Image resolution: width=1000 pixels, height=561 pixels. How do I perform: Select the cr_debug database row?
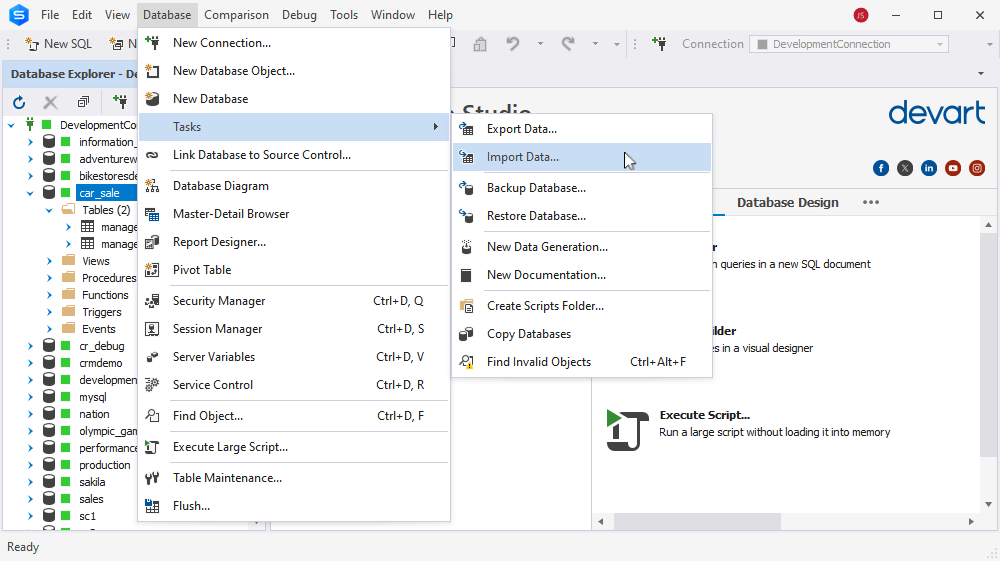tap(101, 346)
